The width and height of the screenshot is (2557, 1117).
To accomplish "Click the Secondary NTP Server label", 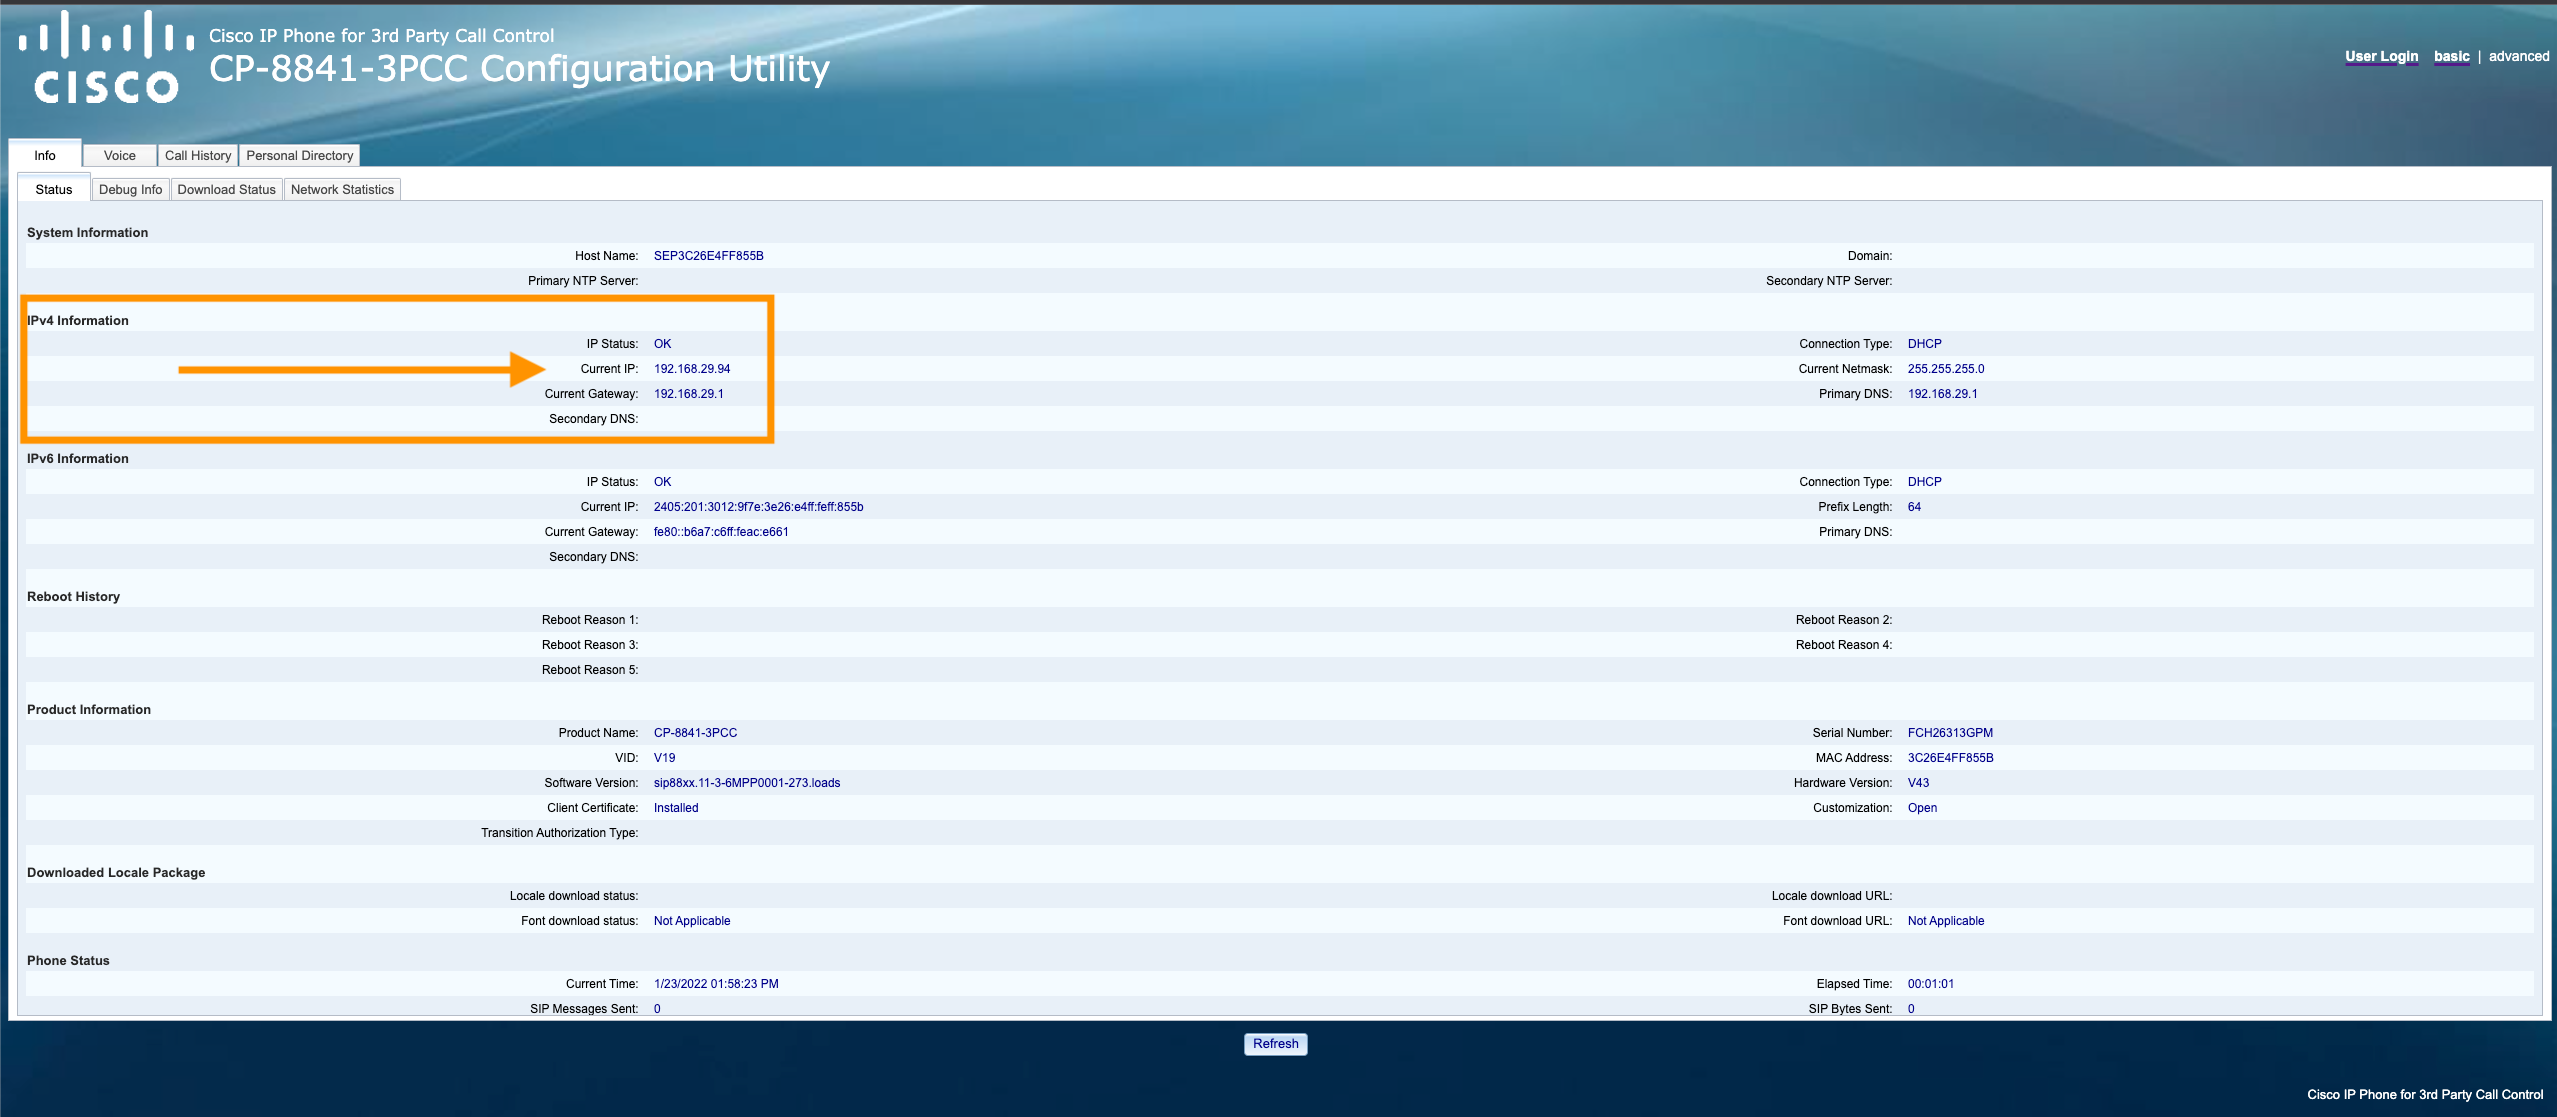I will pos(1829,281).
